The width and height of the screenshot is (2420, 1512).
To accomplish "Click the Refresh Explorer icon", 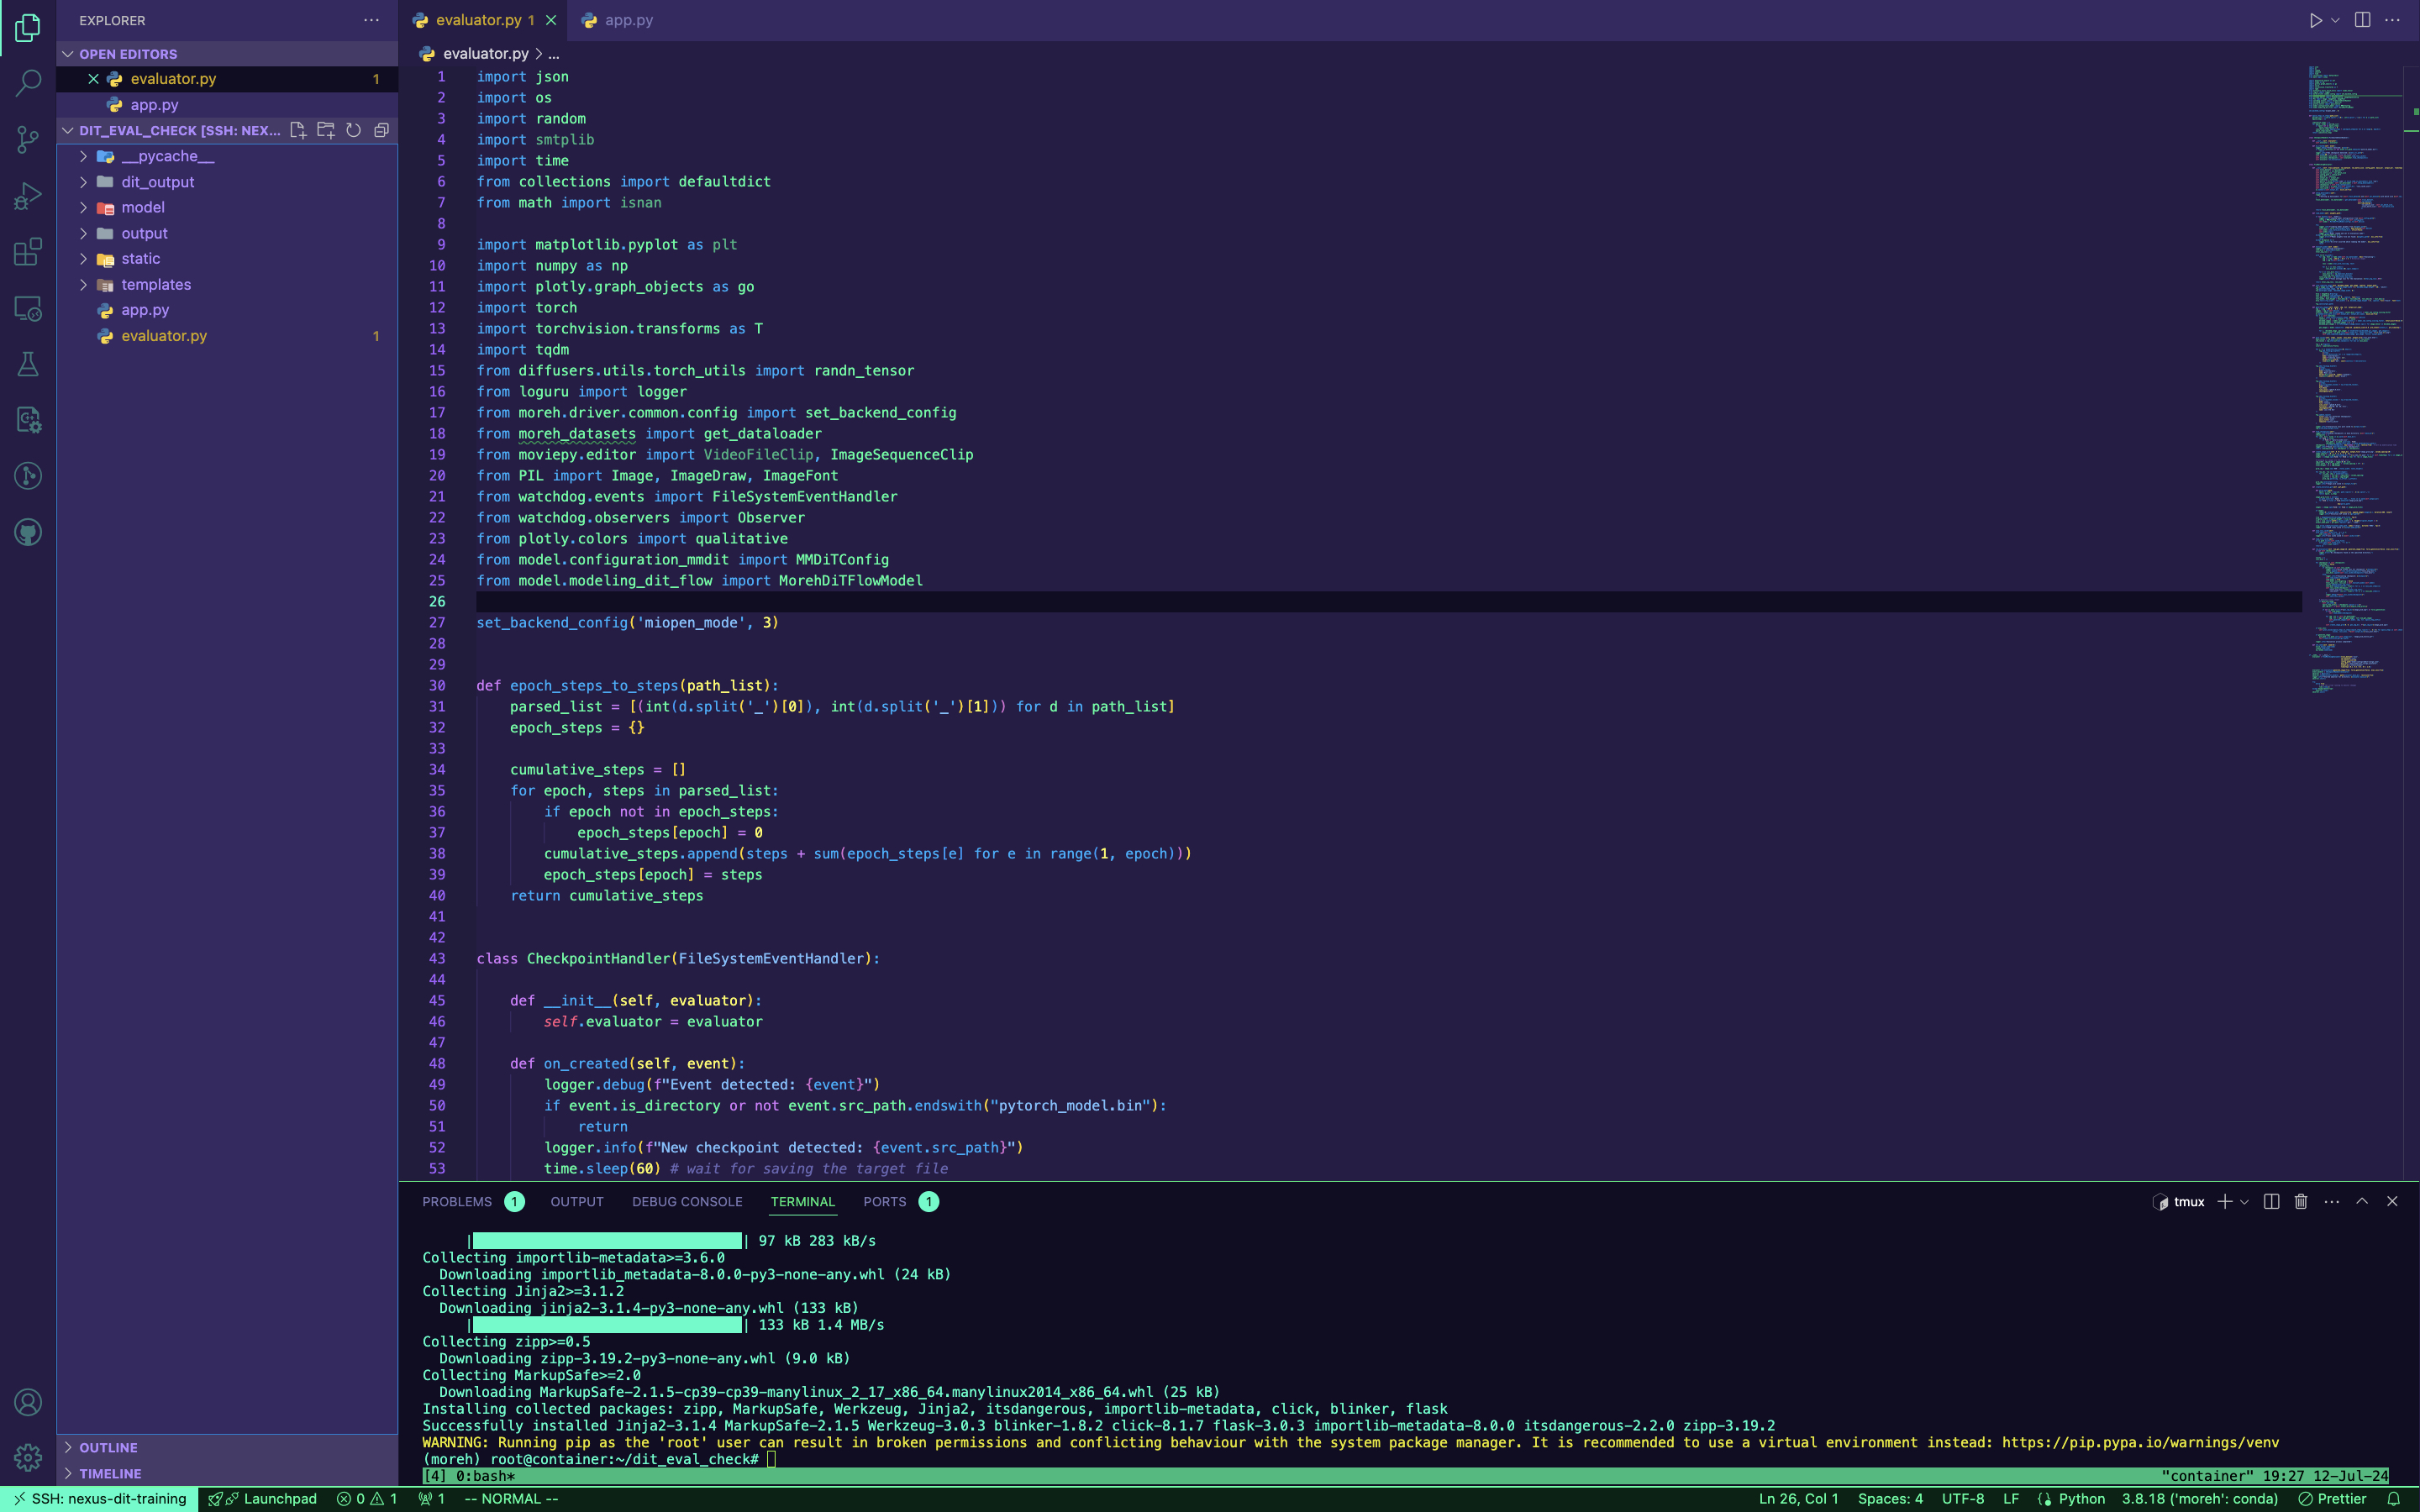I will (x=353, y=131).
